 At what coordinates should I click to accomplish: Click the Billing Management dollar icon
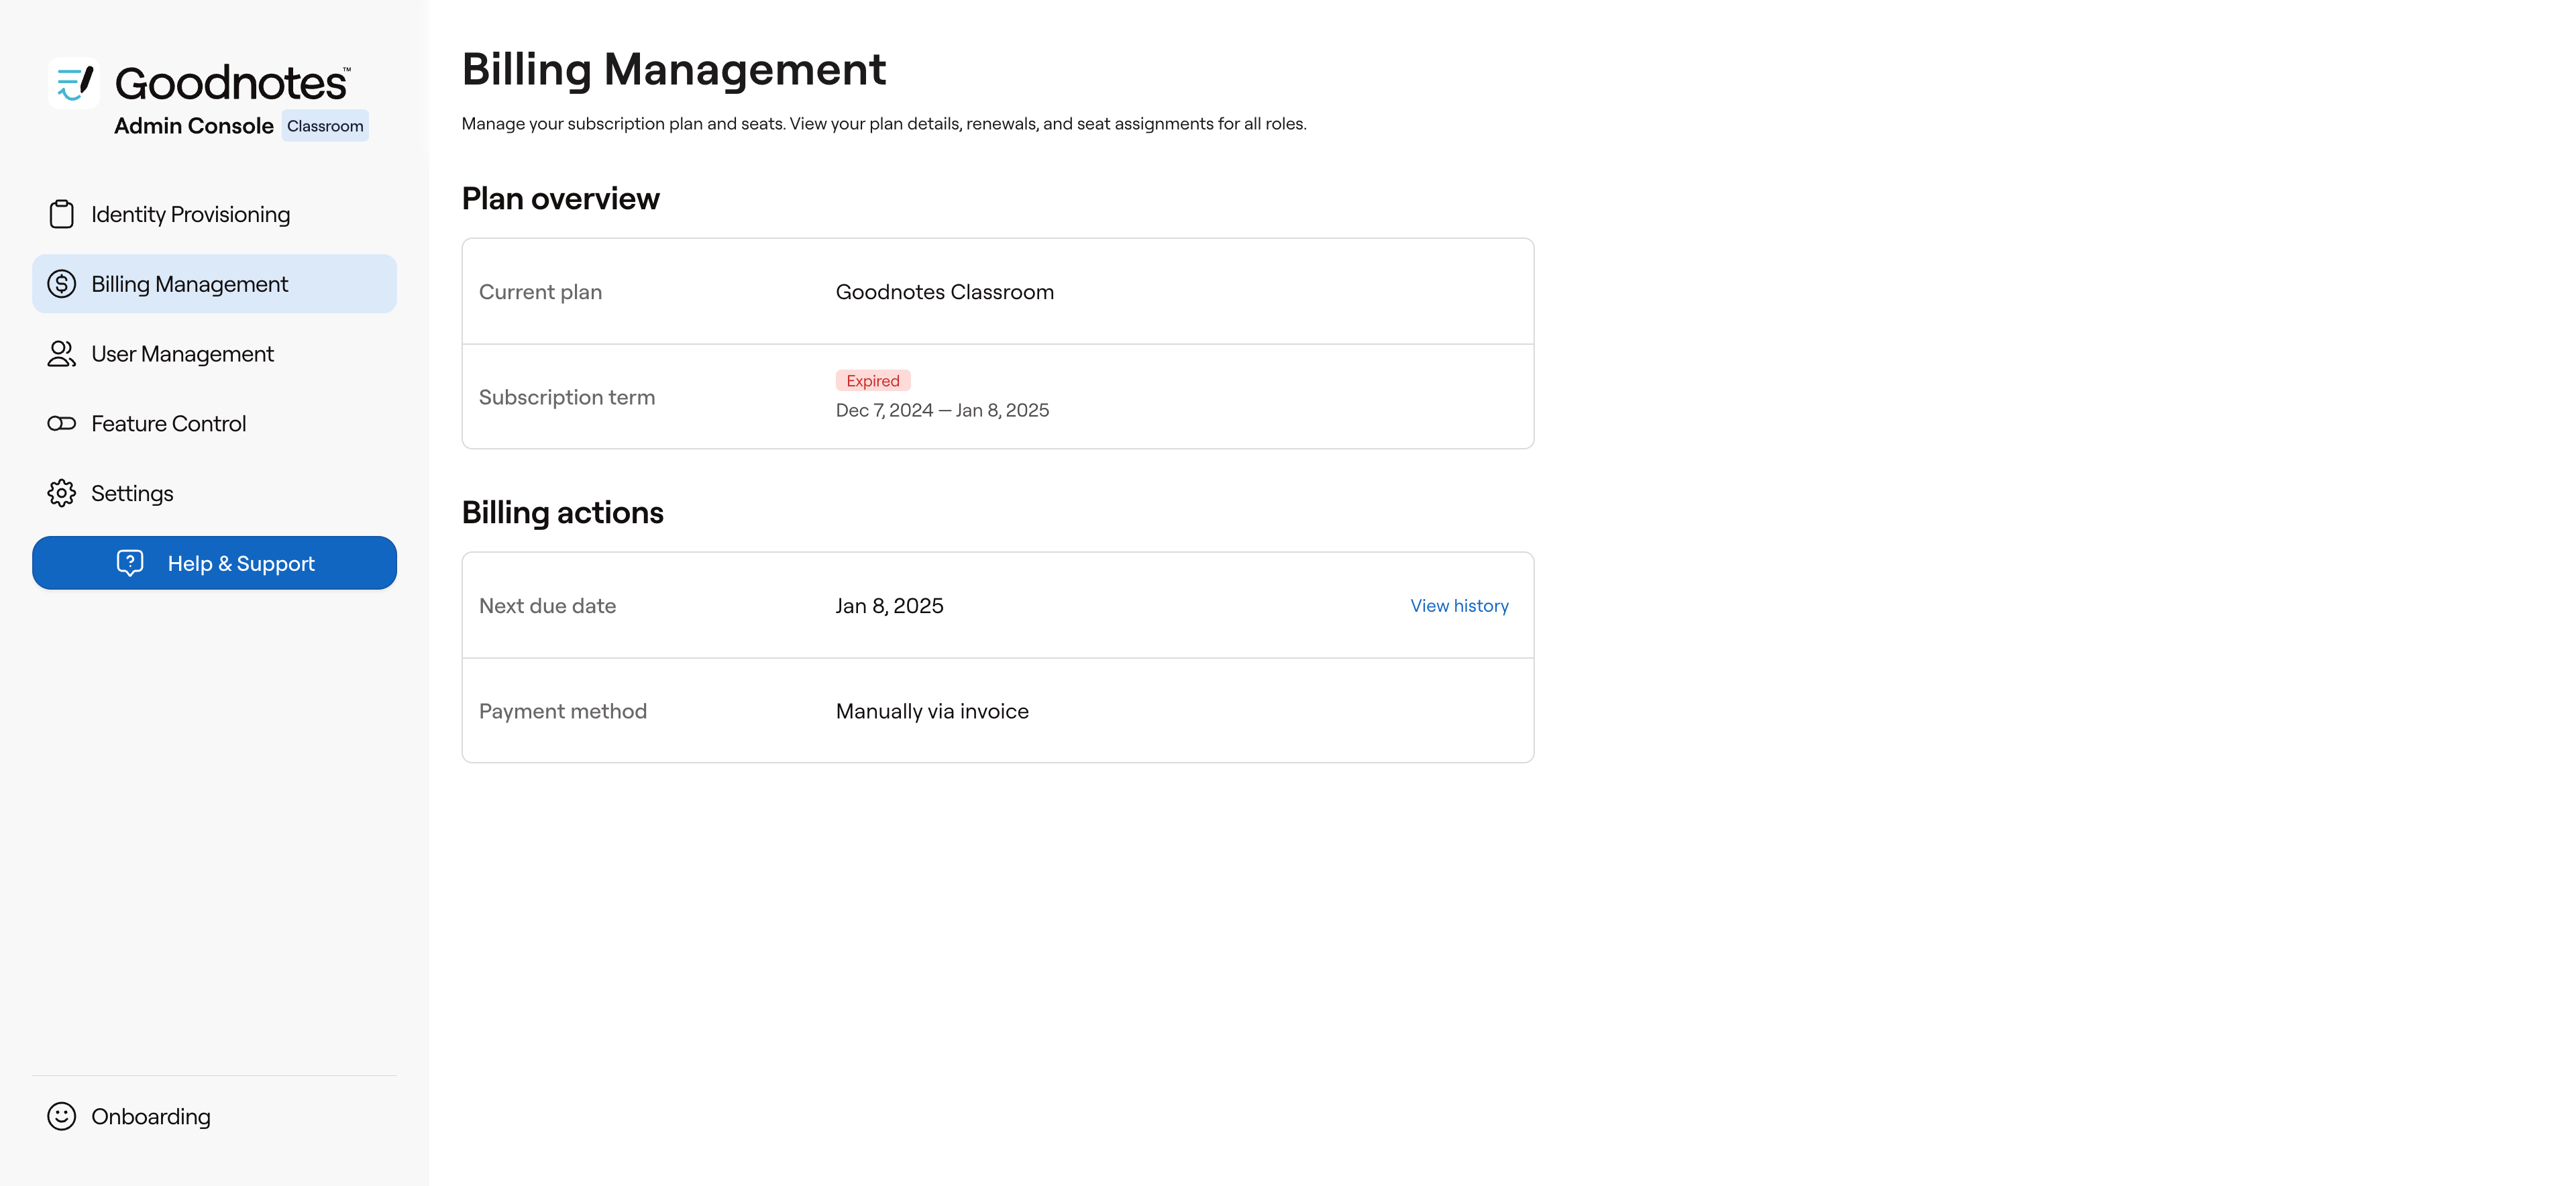61,284
